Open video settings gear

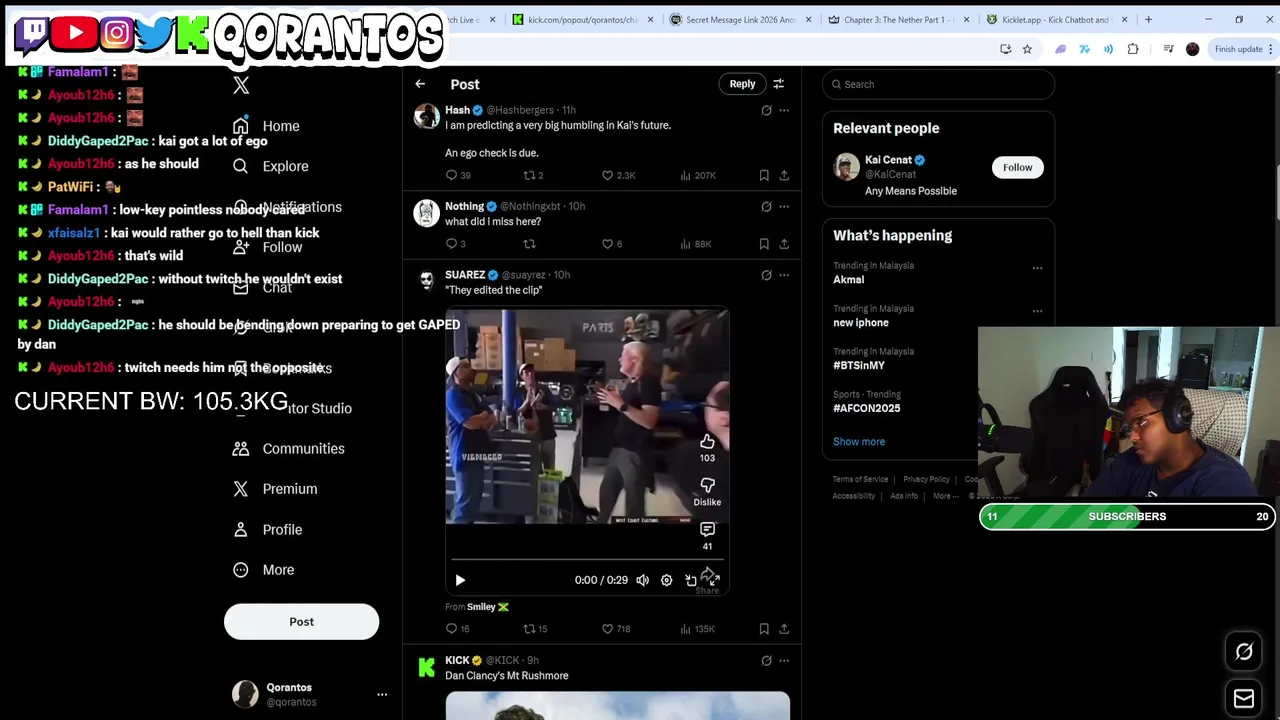(666, 580)
